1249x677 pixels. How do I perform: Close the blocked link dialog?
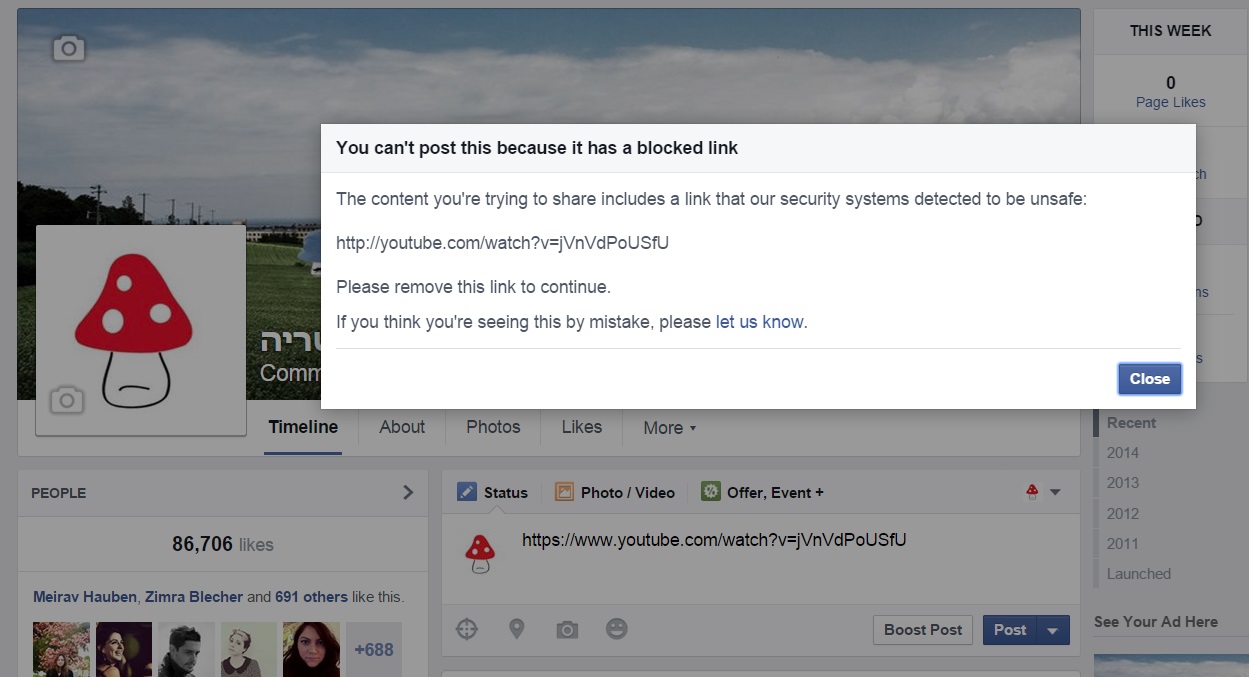[x=1149, y=379]
